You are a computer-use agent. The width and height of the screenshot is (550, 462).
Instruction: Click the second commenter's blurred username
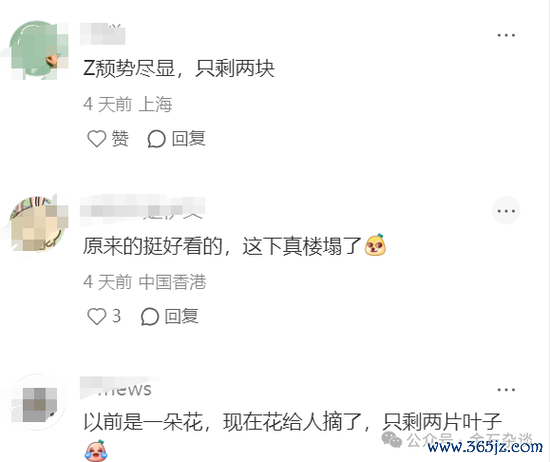point(142,209)
